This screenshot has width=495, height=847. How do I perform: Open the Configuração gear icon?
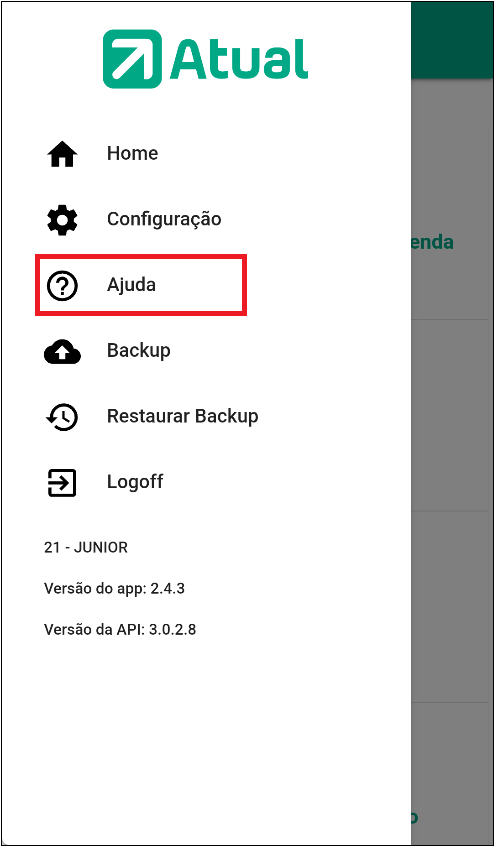(x=63, y=220)
